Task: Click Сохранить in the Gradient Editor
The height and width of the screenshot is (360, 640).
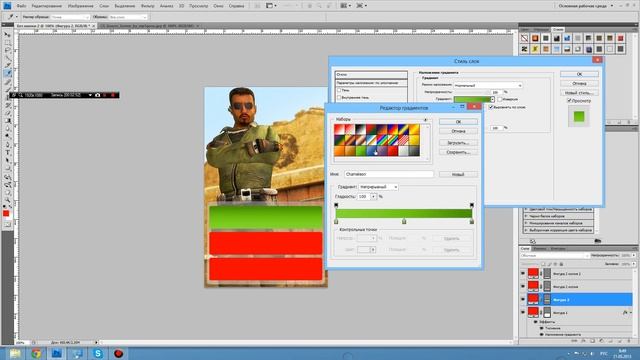Action: tap(458, 152)
